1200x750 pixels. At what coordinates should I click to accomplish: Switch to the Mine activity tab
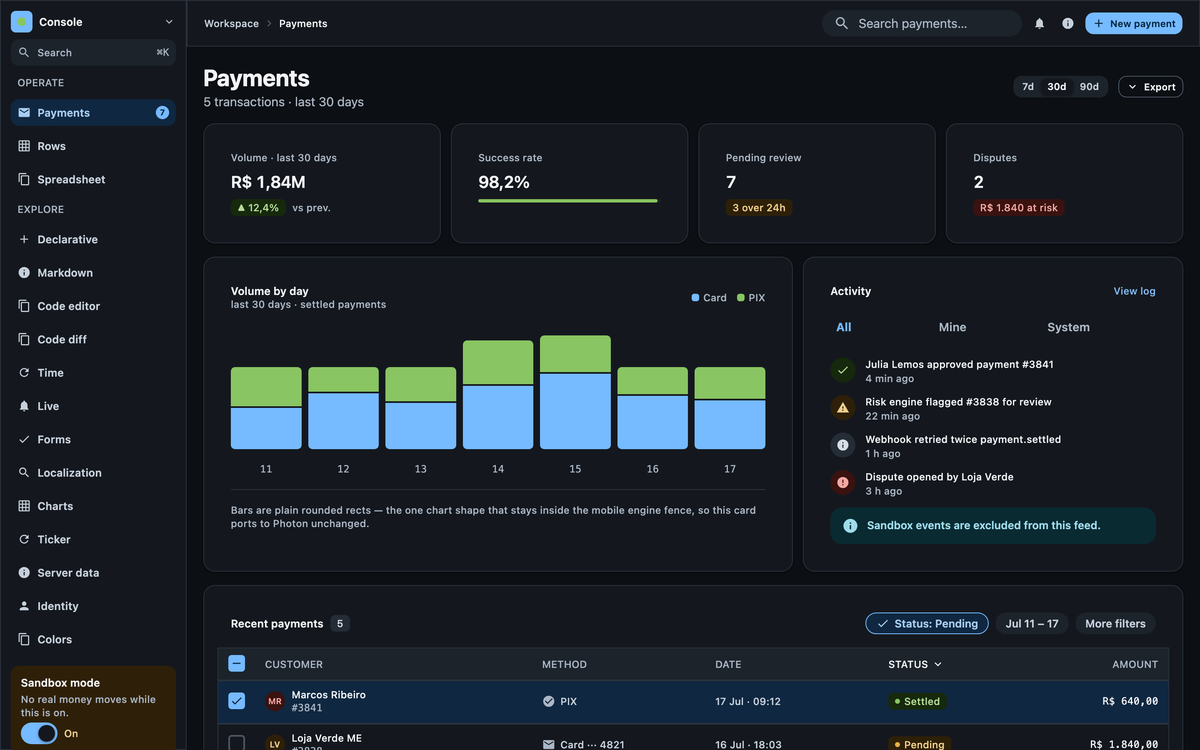pos(952,327)
